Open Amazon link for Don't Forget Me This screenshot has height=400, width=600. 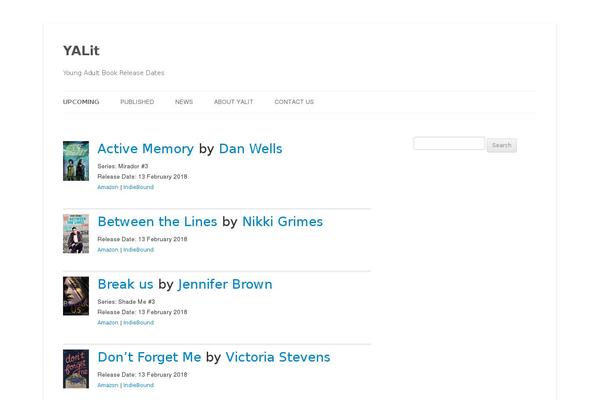[108, 385]
